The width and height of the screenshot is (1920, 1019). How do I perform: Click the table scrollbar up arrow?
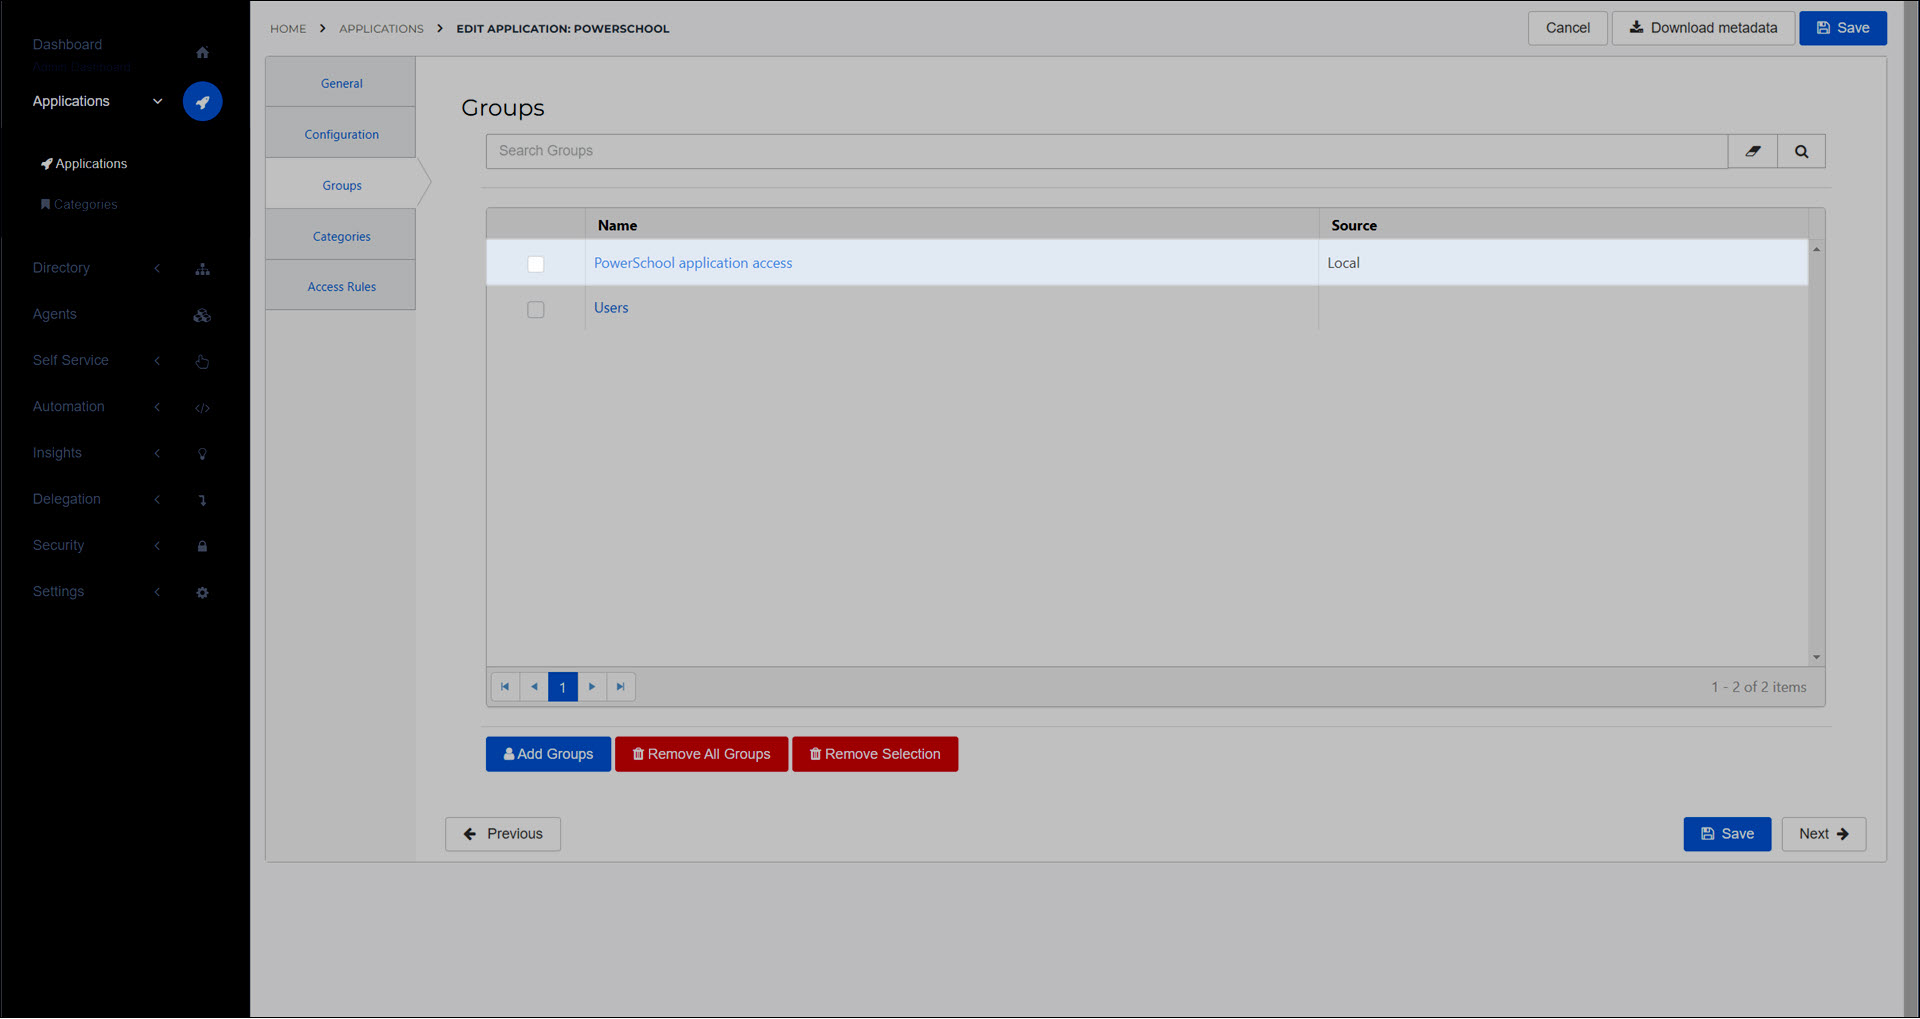pos(1816,248)
